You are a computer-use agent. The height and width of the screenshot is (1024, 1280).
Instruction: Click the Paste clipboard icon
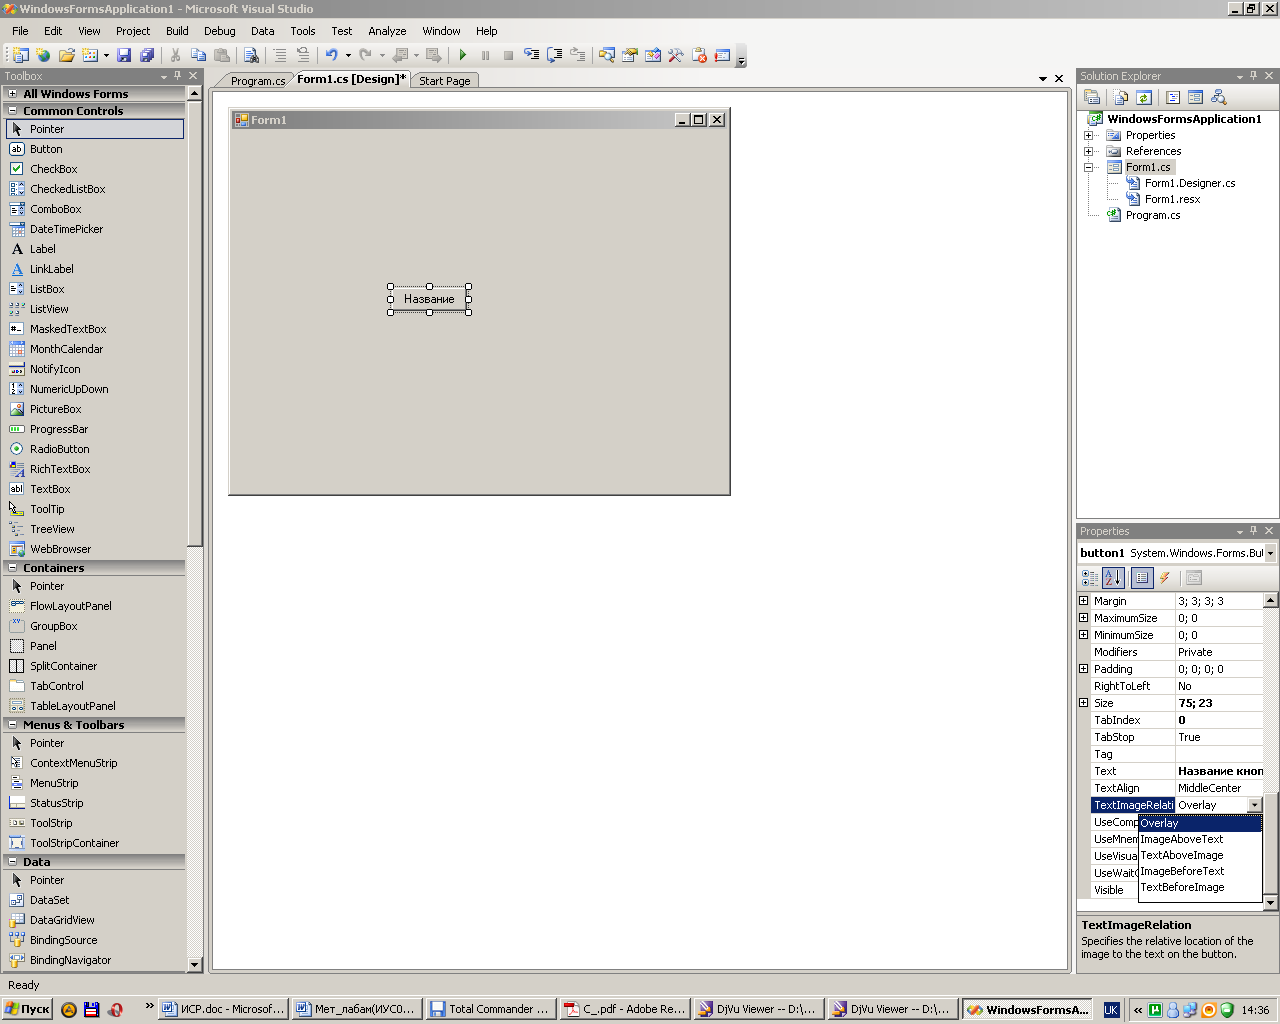pyautogui.click(x=222, y=55)
